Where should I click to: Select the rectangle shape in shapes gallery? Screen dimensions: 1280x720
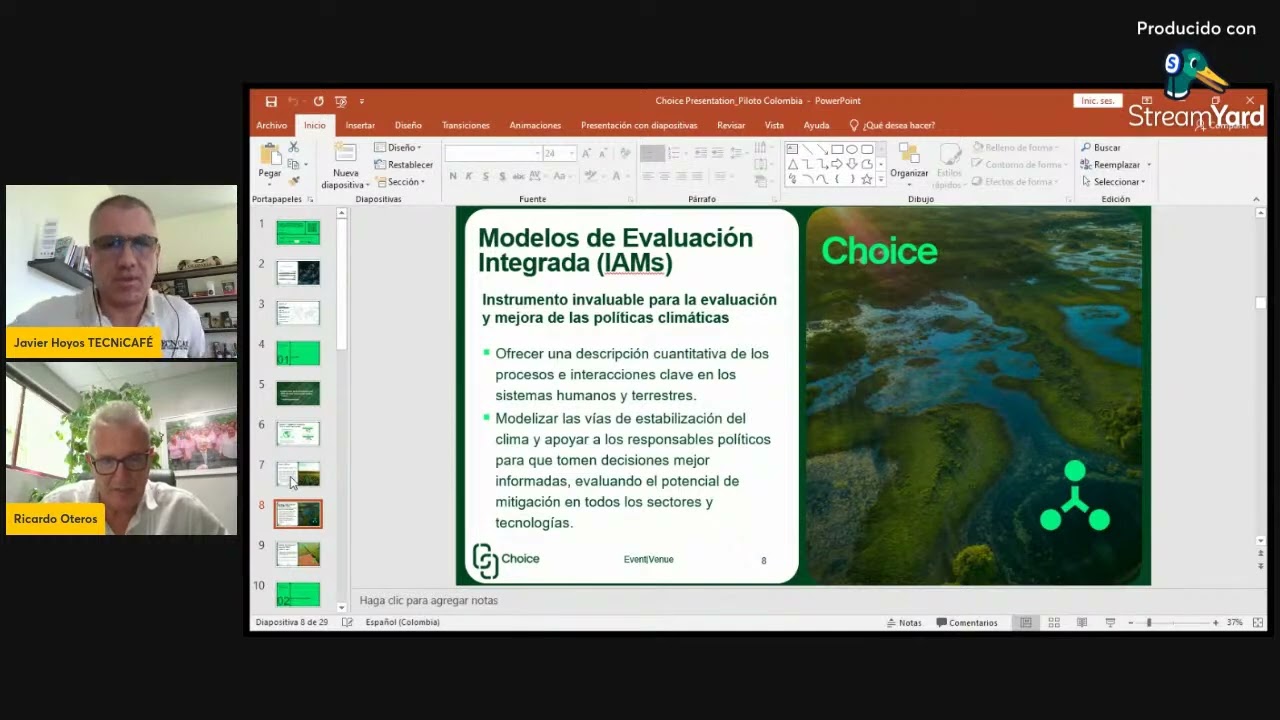pos(837,149)
